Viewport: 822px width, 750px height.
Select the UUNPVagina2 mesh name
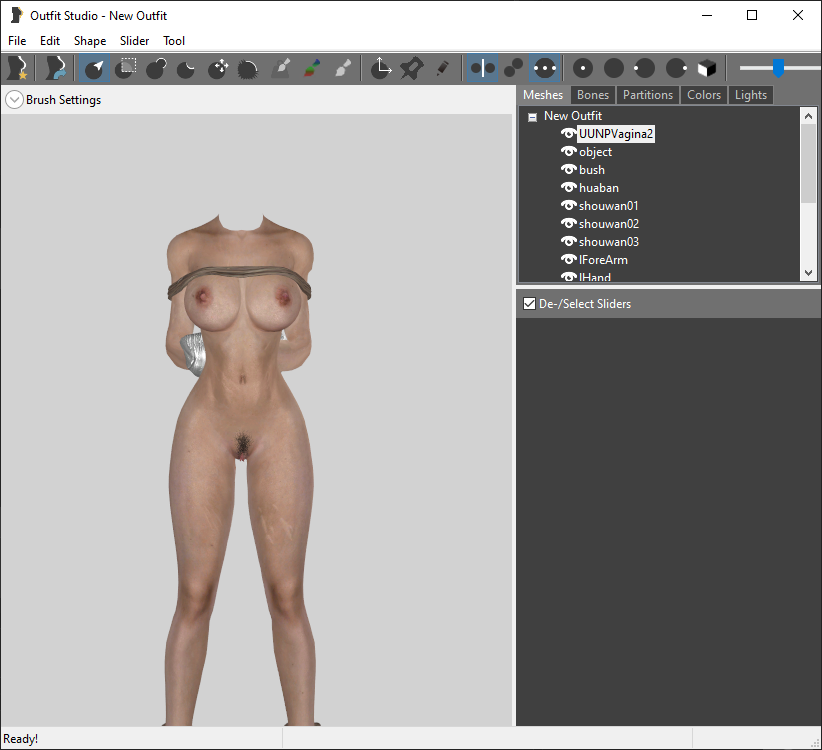[616, 134]
